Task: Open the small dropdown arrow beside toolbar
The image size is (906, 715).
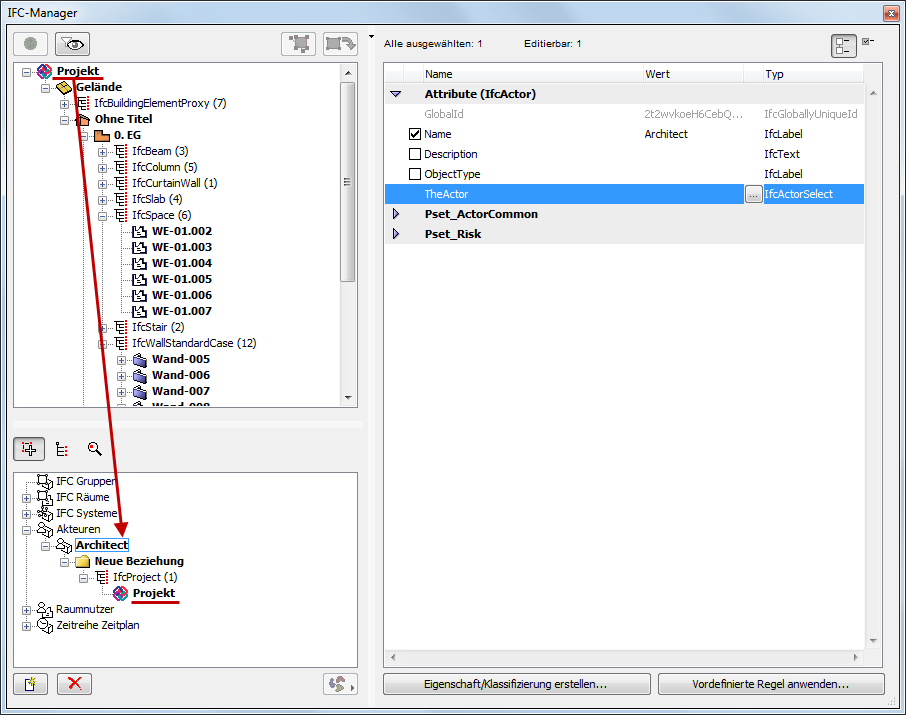Action: 371,36
